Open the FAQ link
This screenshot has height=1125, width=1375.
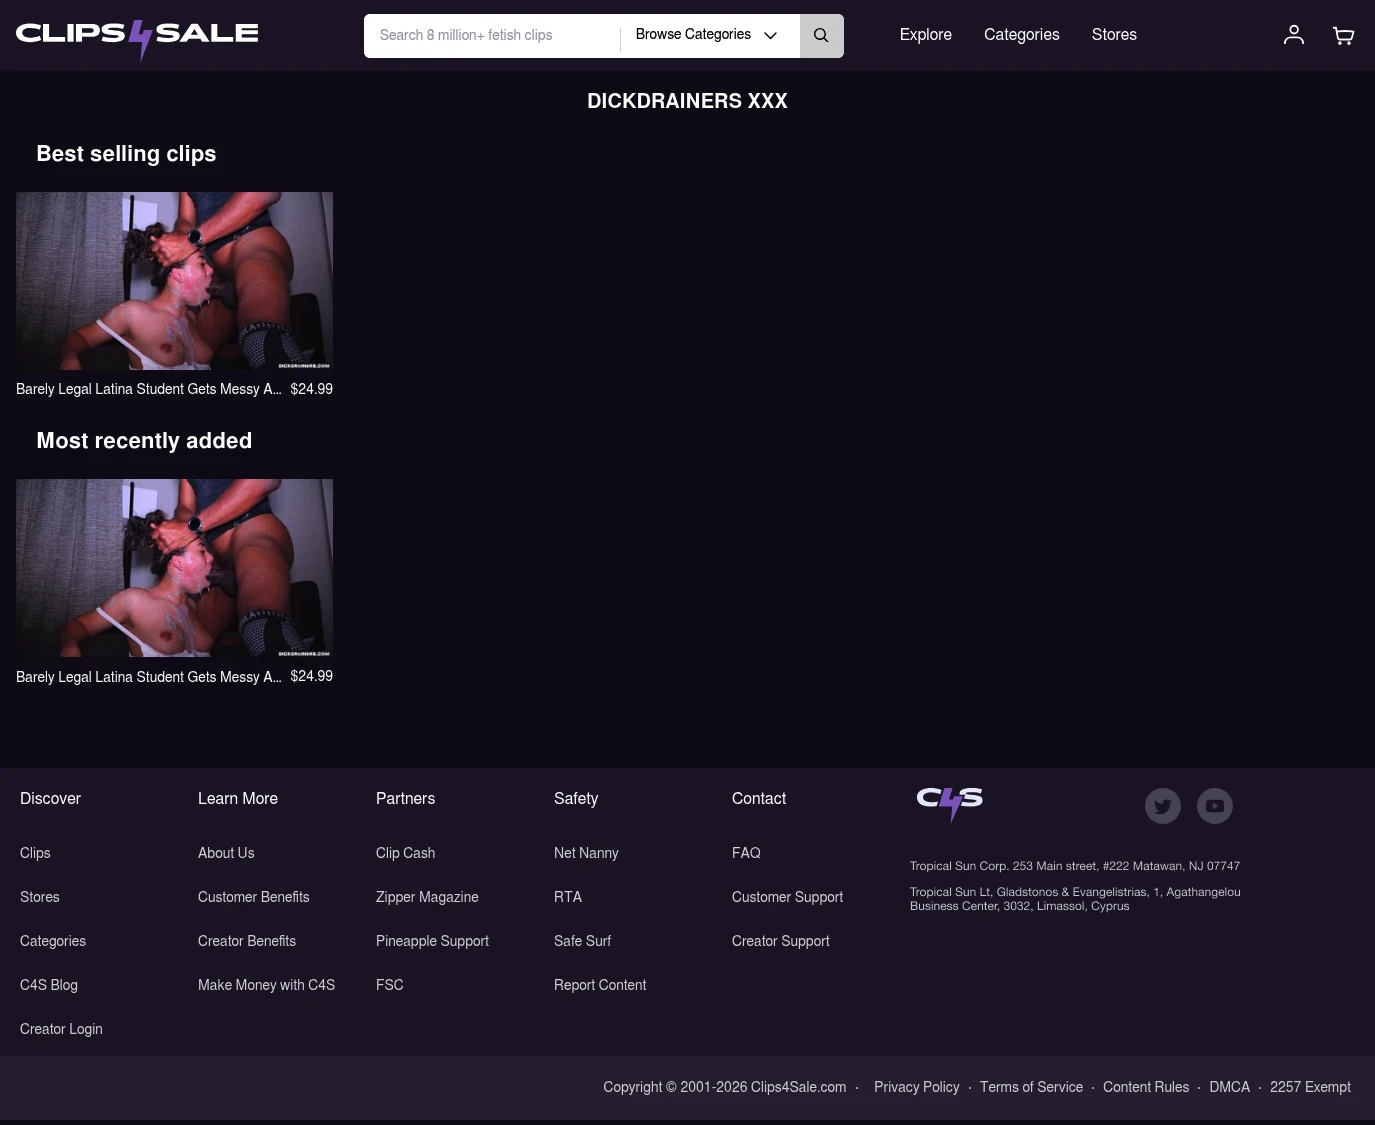[746, 853]
